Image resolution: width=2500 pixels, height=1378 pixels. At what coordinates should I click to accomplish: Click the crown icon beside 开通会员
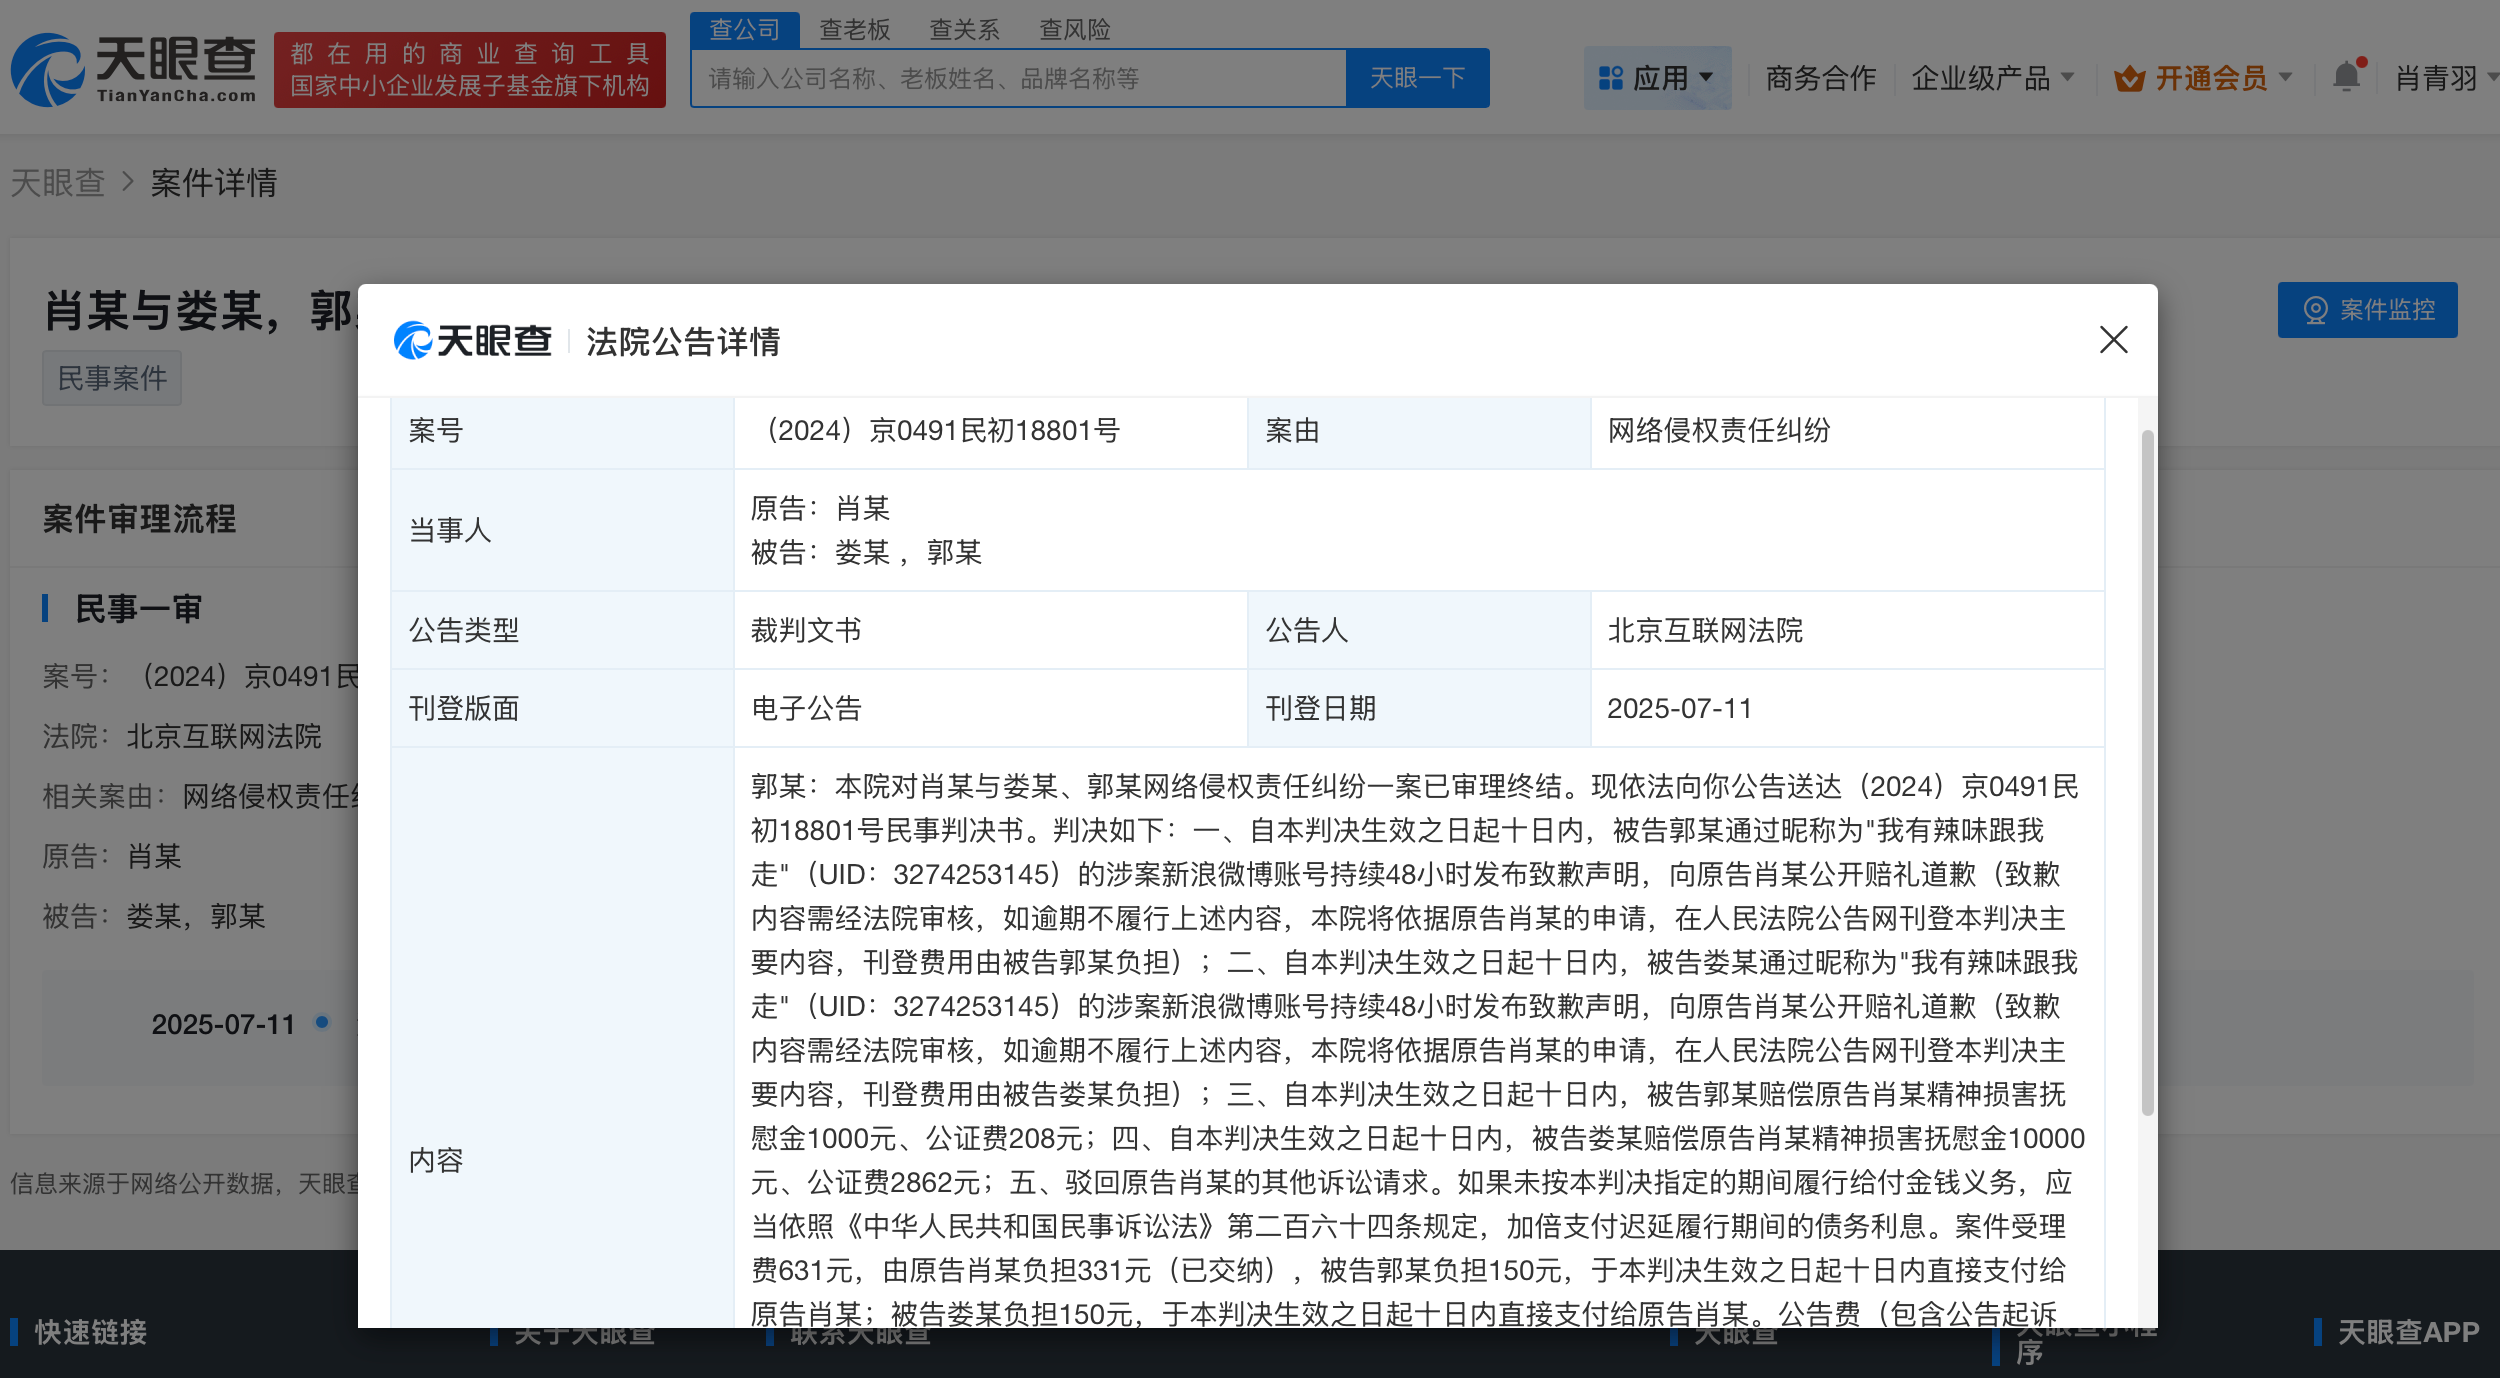coord(2132,79)
